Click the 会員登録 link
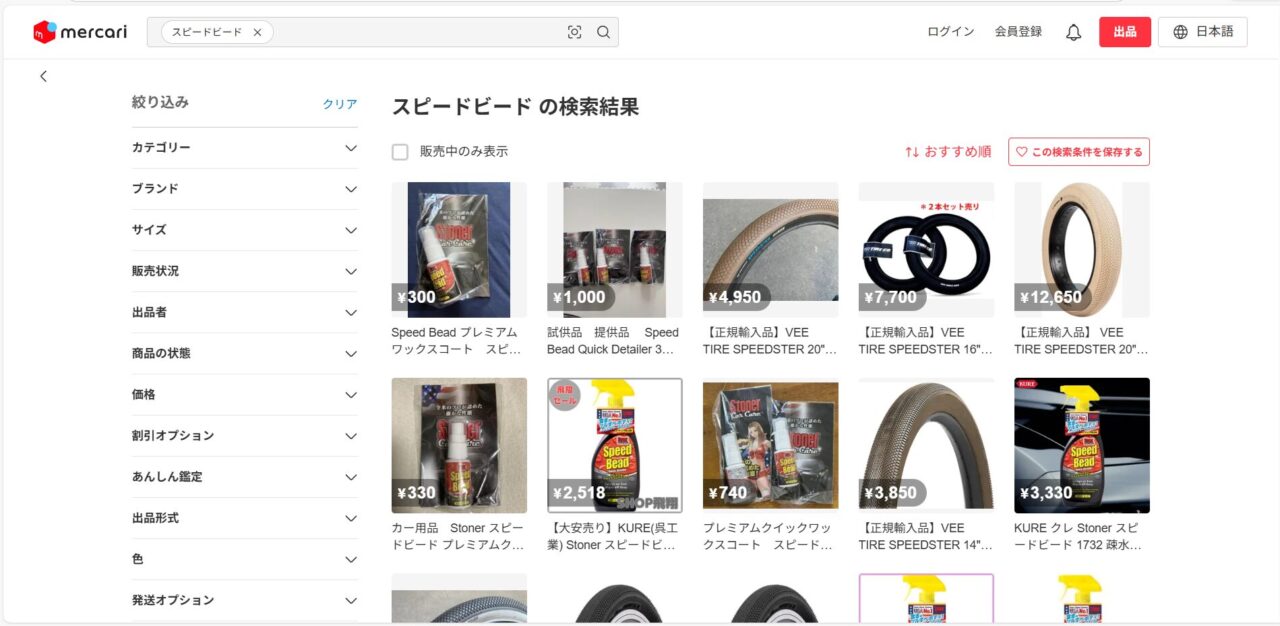Viewport: 1280px width, 626px height. [1018, 32]
